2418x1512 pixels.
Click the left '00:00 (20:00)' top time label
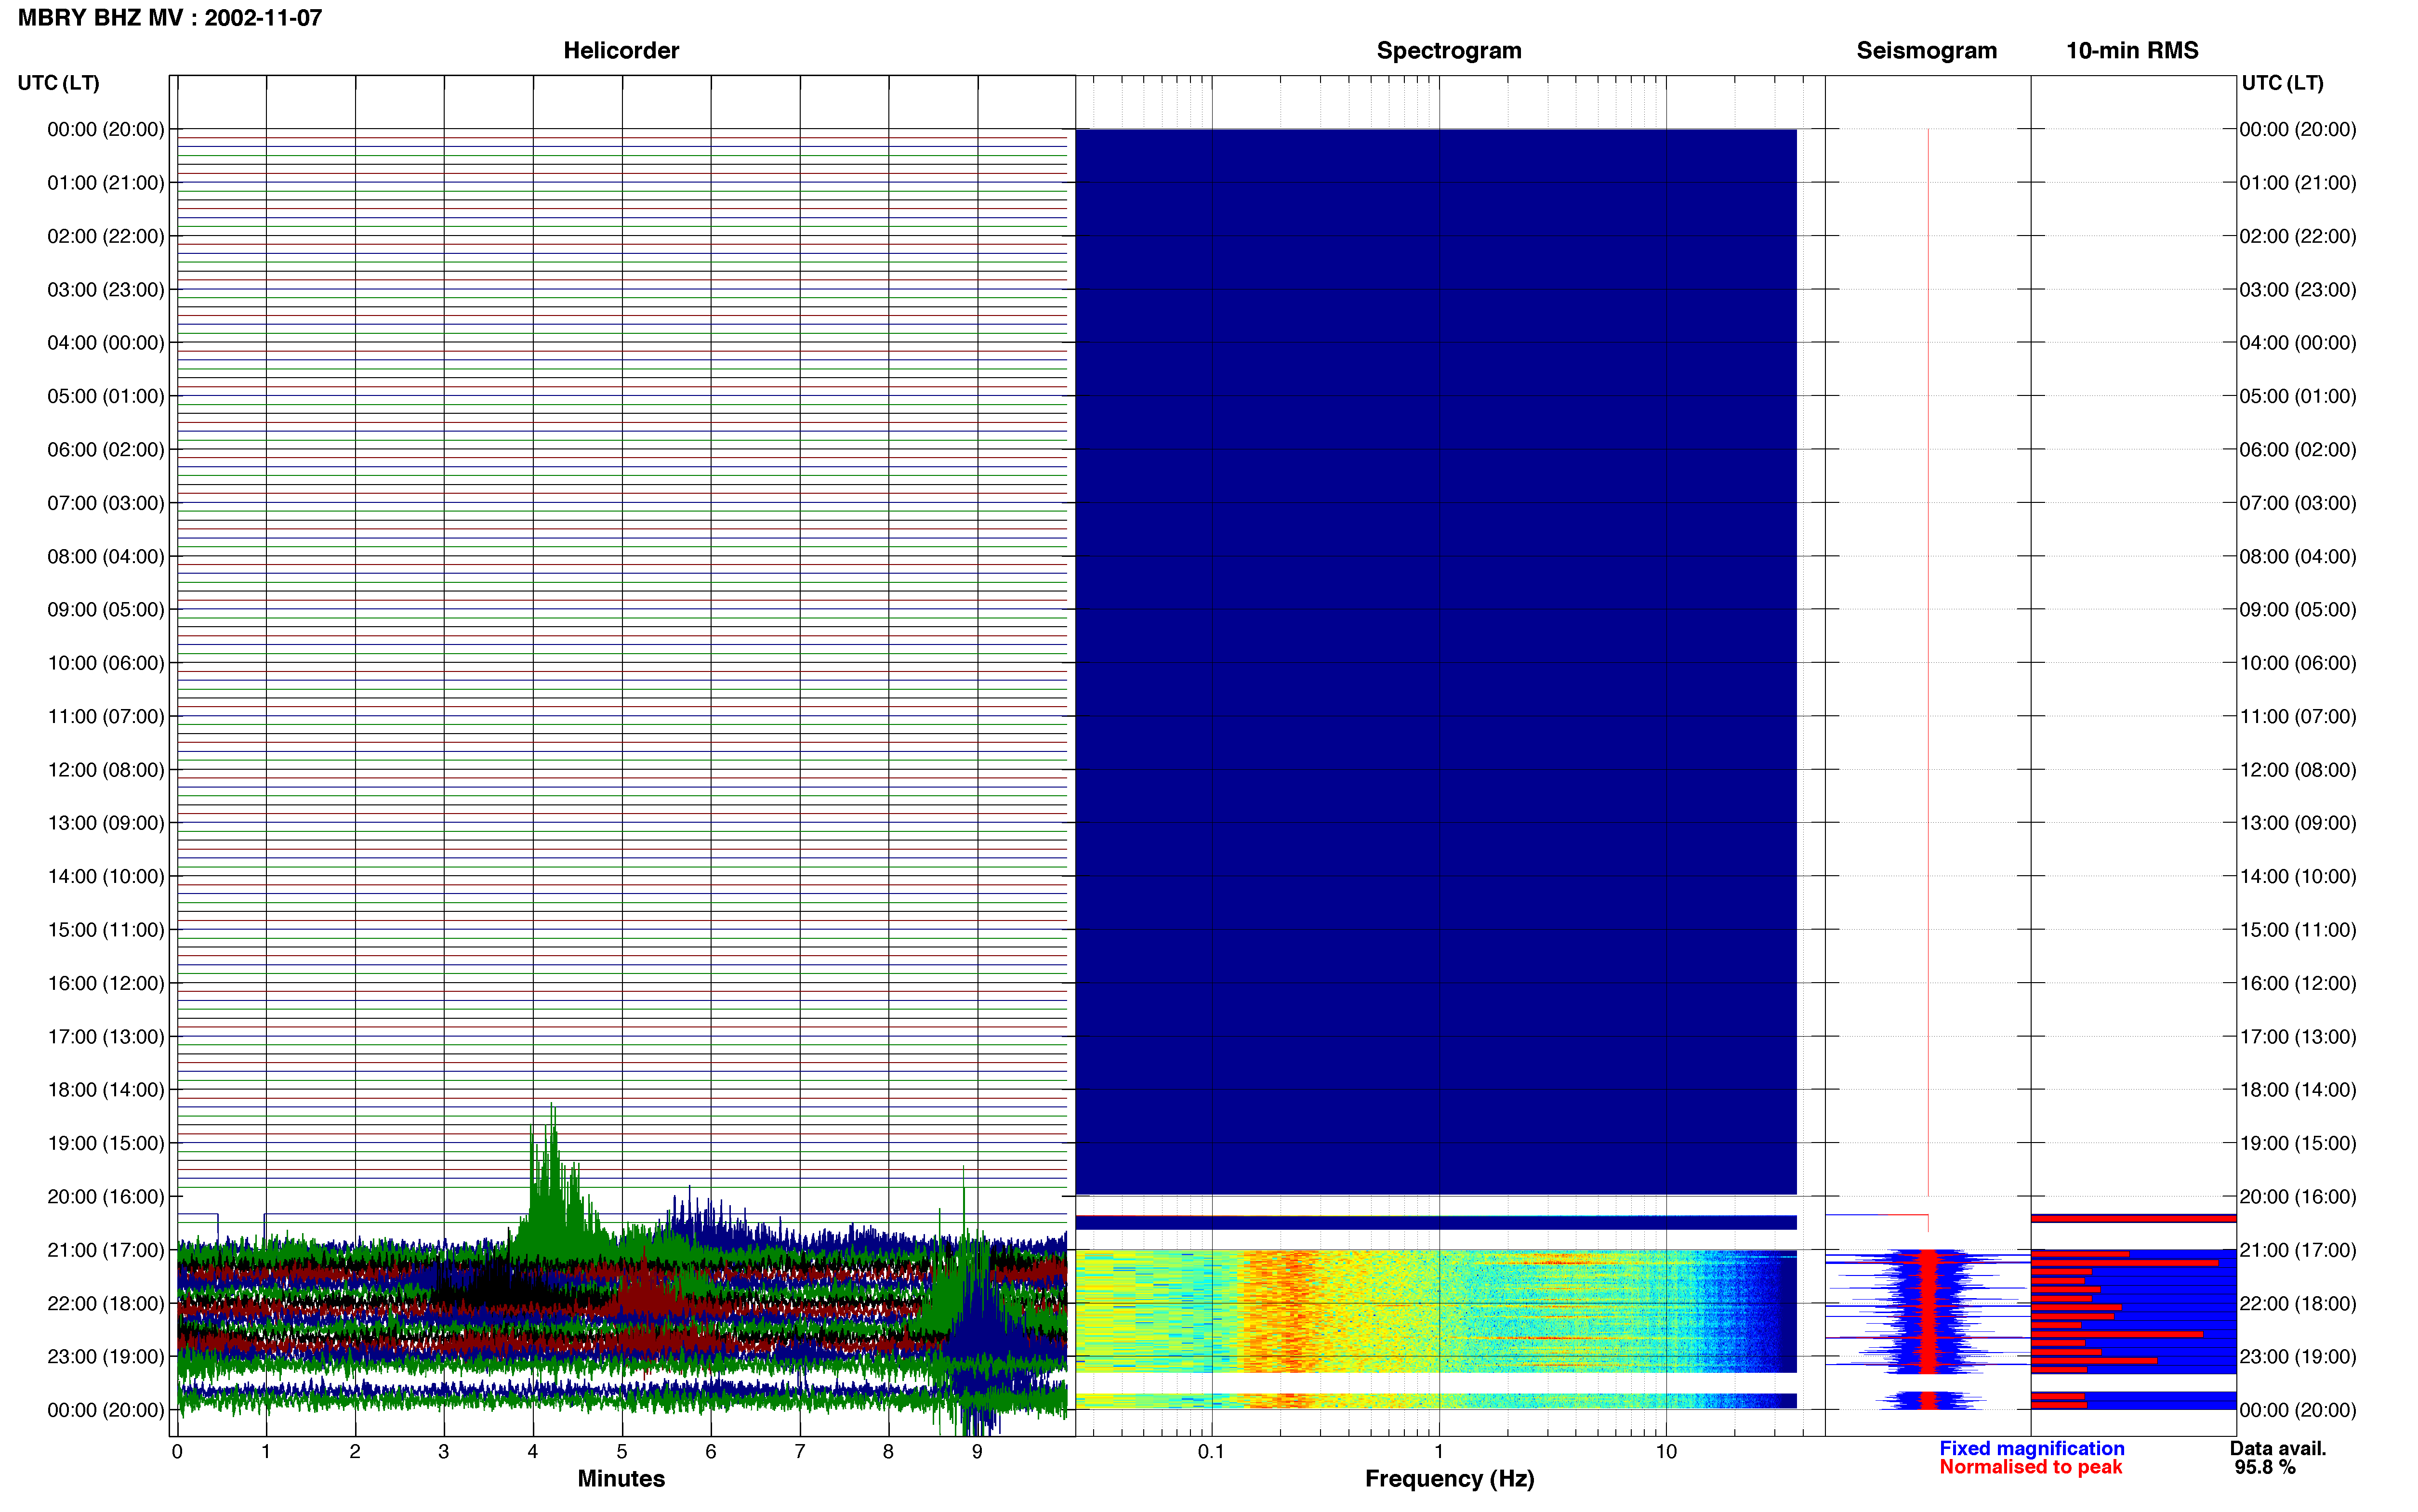point(106,129)
